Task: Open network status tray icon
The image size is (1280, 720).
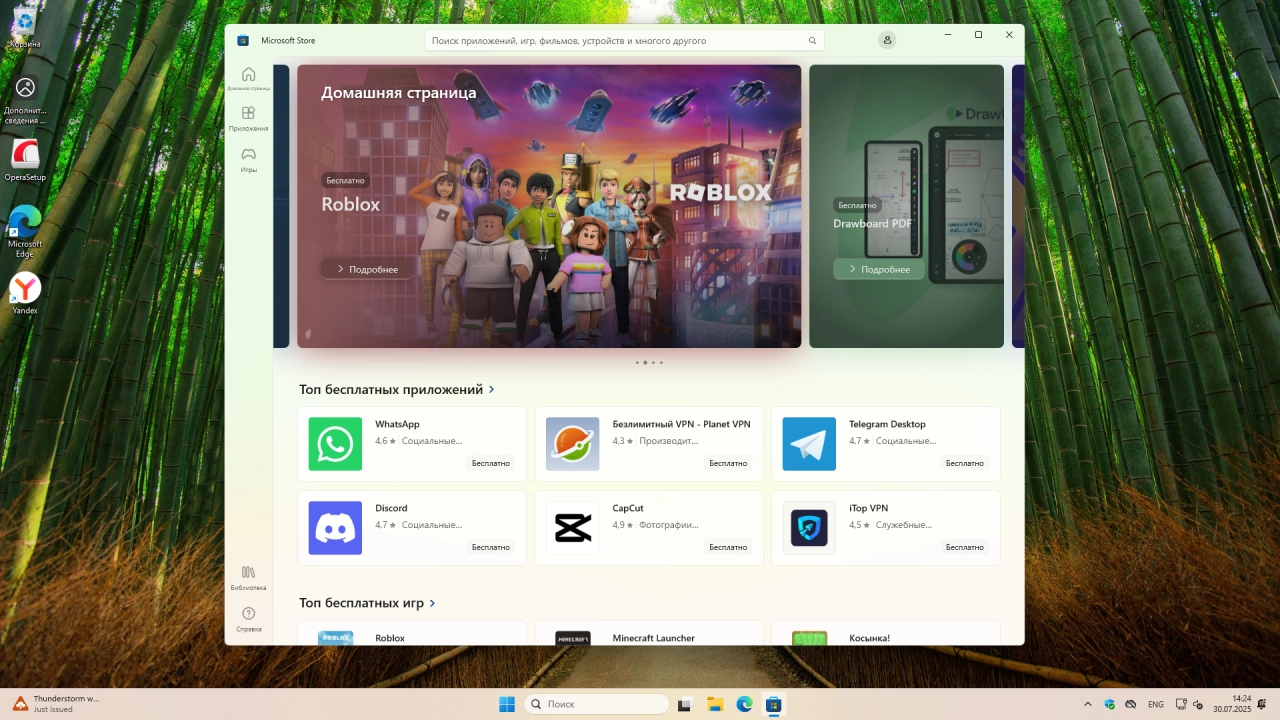Action: point(1181,704)
